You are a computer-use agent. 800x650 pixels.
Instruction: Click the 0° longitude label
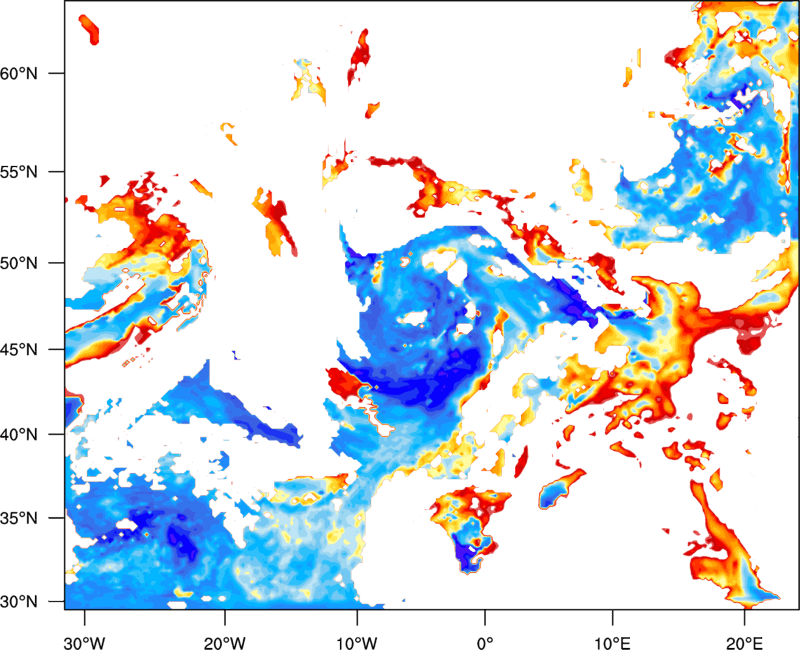coord(485,643)
